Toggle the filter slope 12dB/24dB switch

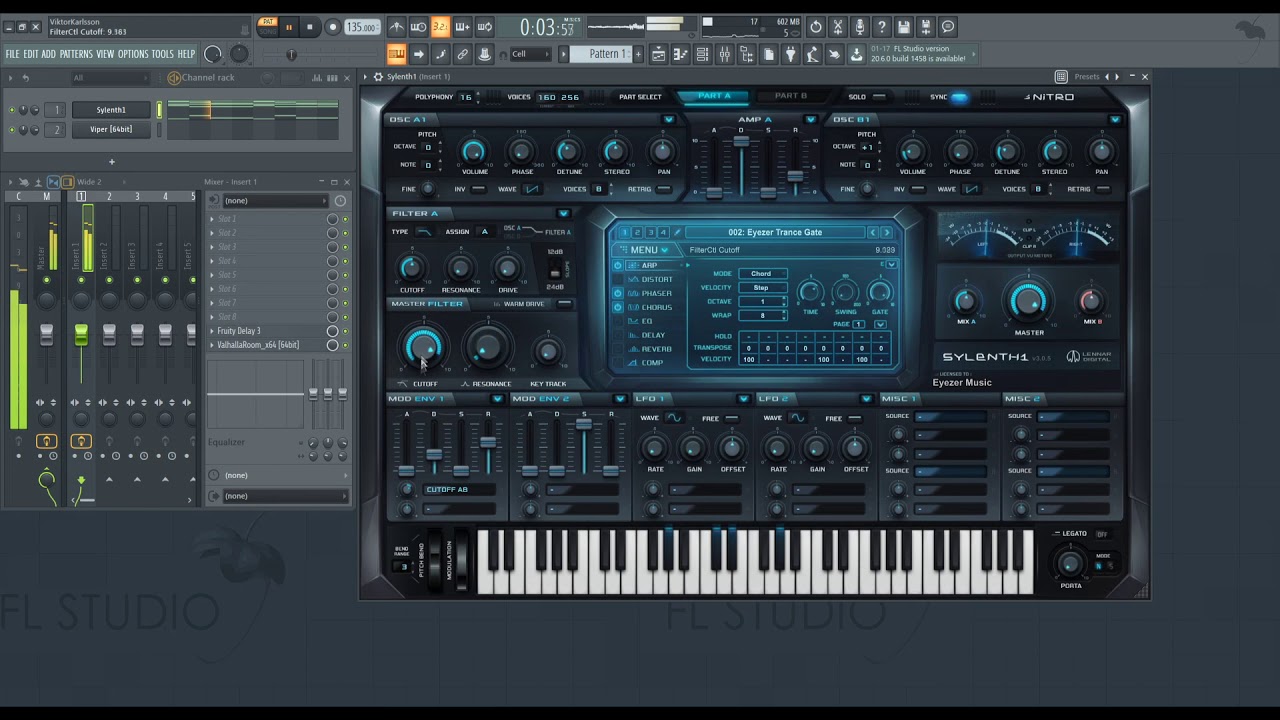pyautogui.click(x=555, y=270)
